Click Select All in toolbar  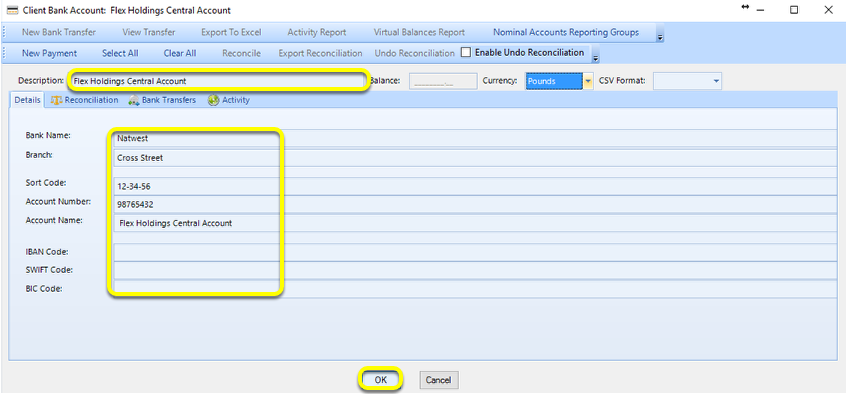coord(120,53)
